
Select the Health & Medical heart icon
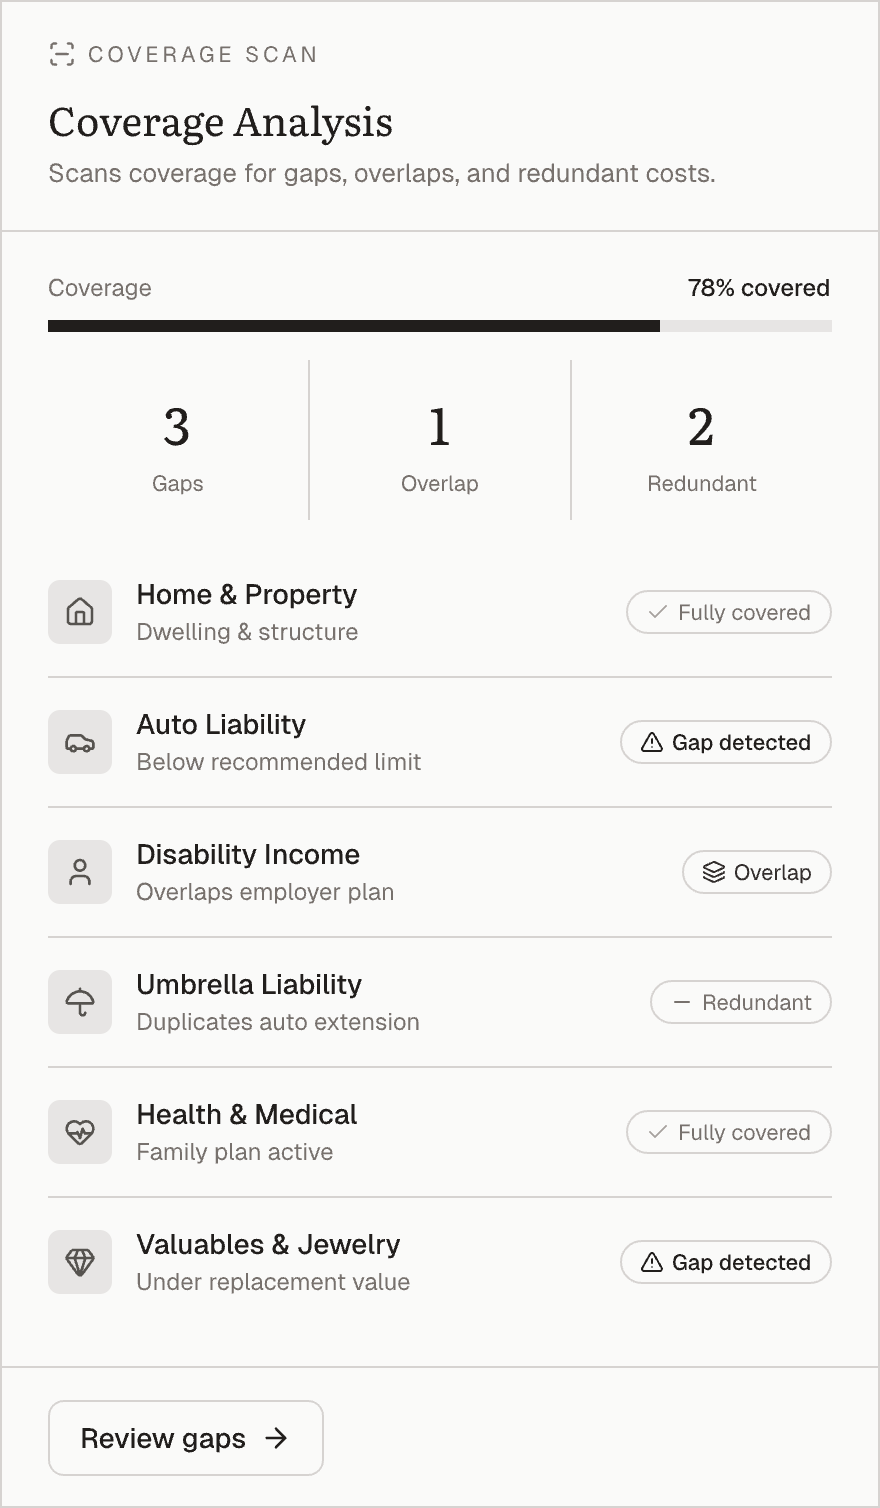coord(80,1132)
